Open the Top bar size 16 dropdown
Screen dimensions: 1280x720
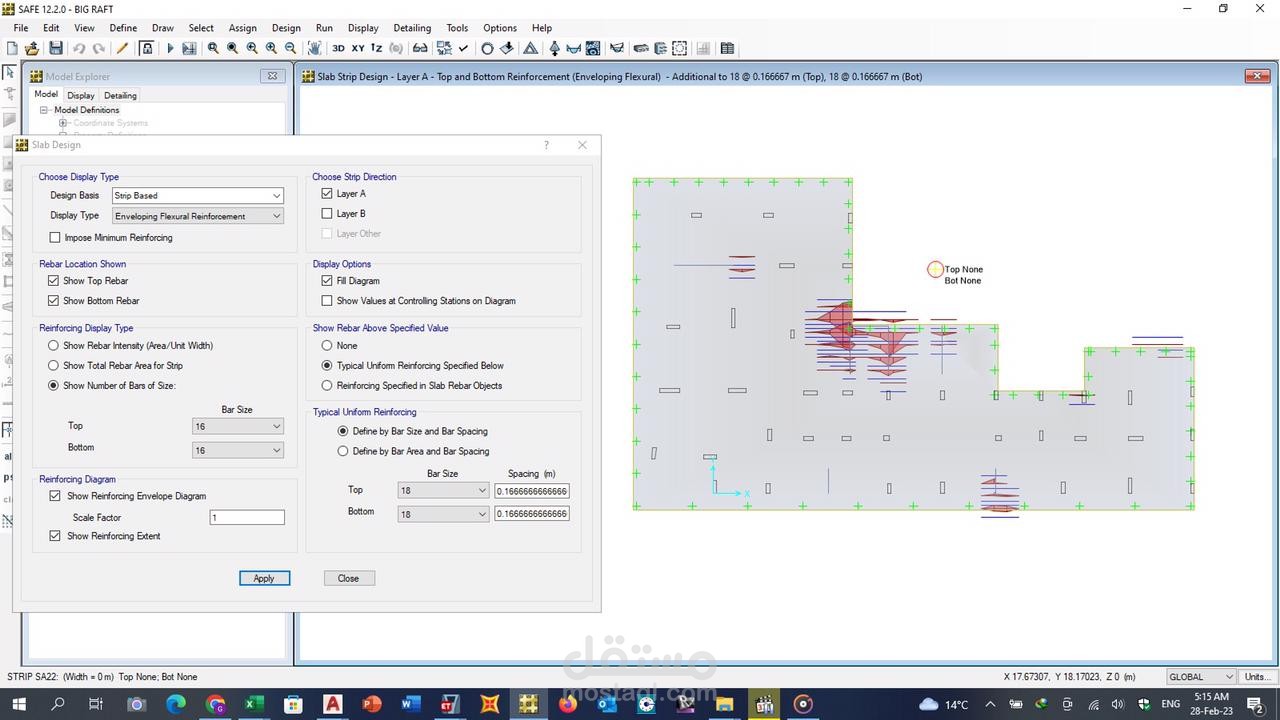click(x=238, y=426)
